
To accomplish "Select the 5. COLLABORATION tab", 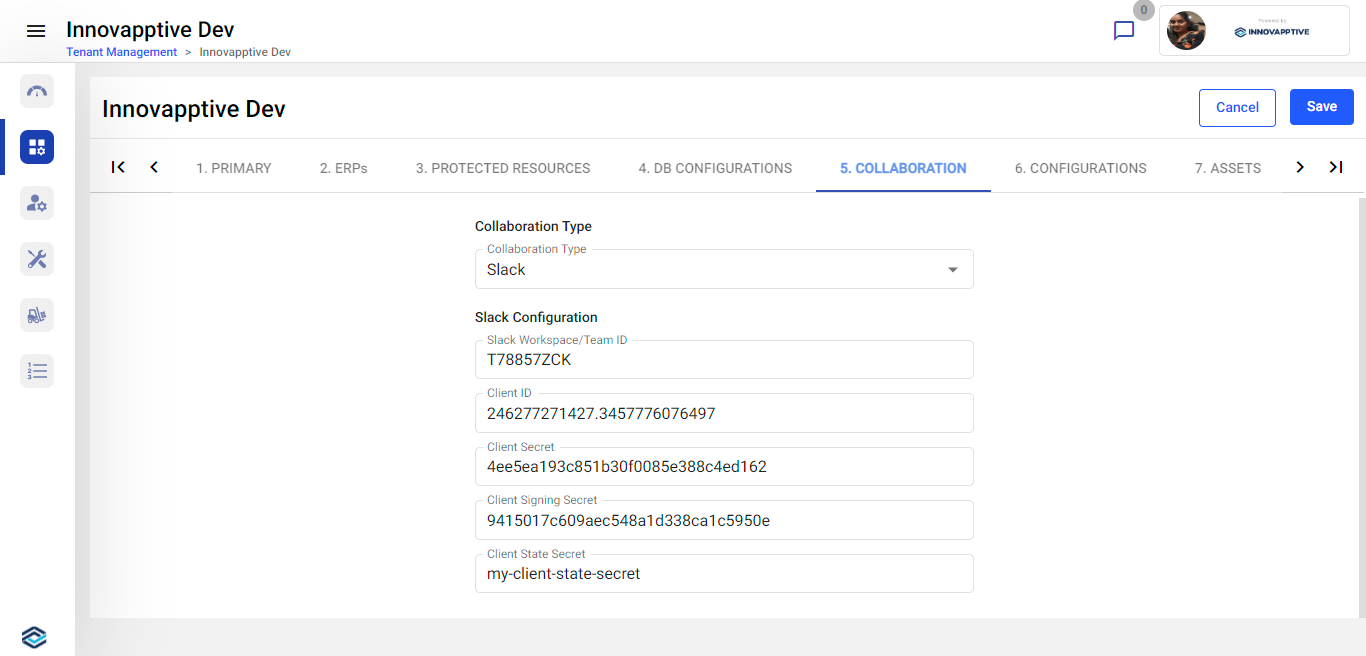I will pos(903,168).
